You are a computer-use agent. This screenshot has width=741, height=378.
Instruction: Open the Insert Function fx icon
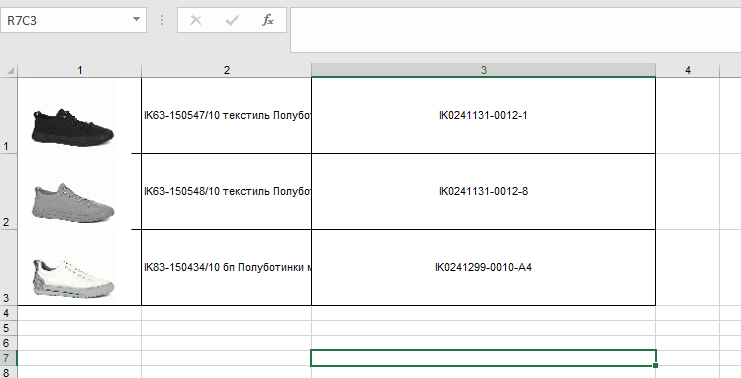[268, 20]
